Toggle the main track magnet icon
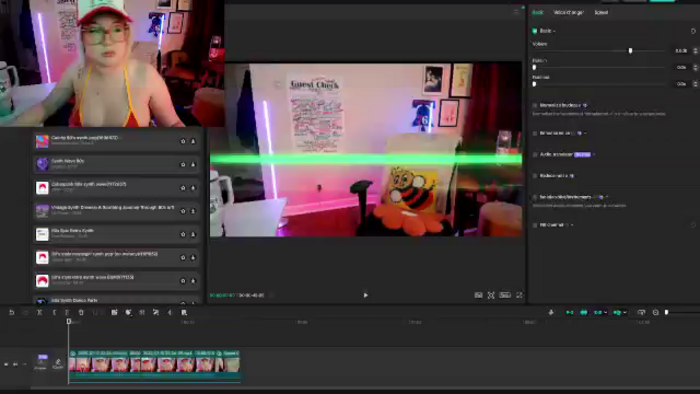This screenshot has width=700, height=394. click(x=569, y=312)
